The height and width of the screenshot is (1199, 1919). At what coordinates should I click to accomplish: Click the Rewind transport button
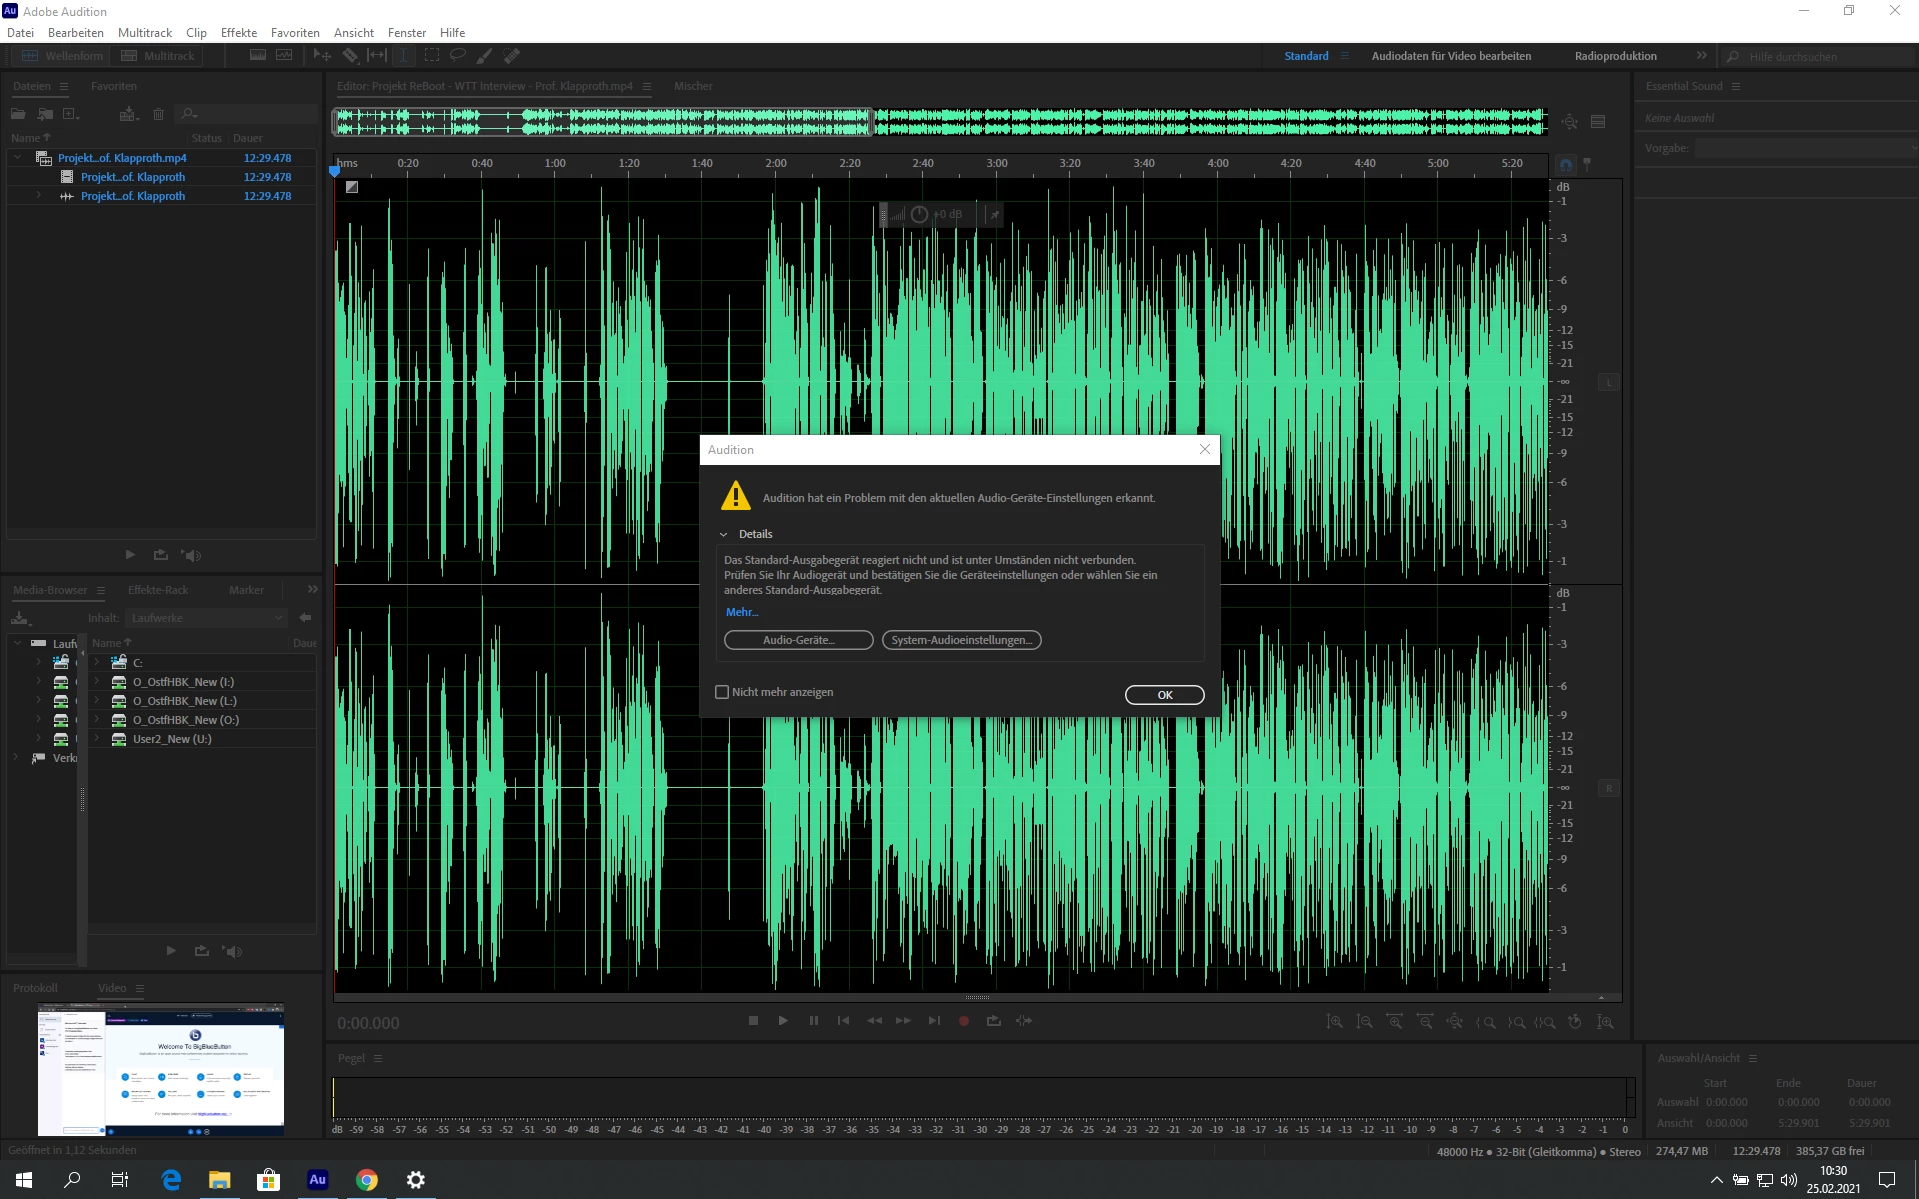click(874, 1021)
